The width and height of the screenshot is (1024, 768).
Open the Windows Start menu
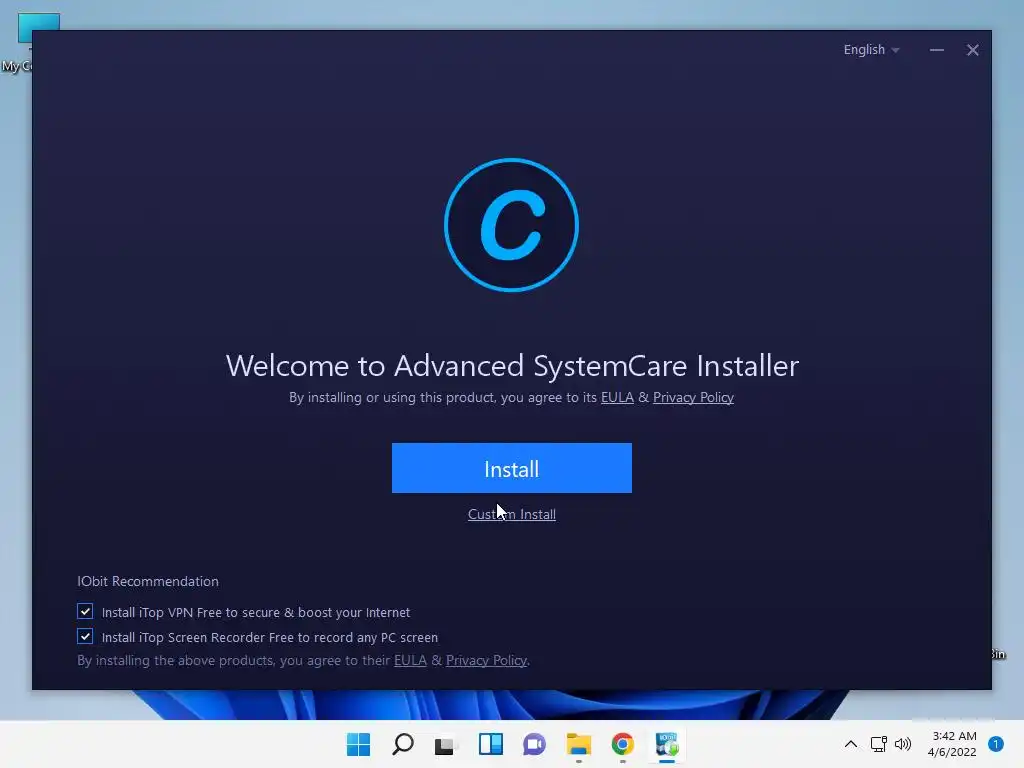[358, 744]
